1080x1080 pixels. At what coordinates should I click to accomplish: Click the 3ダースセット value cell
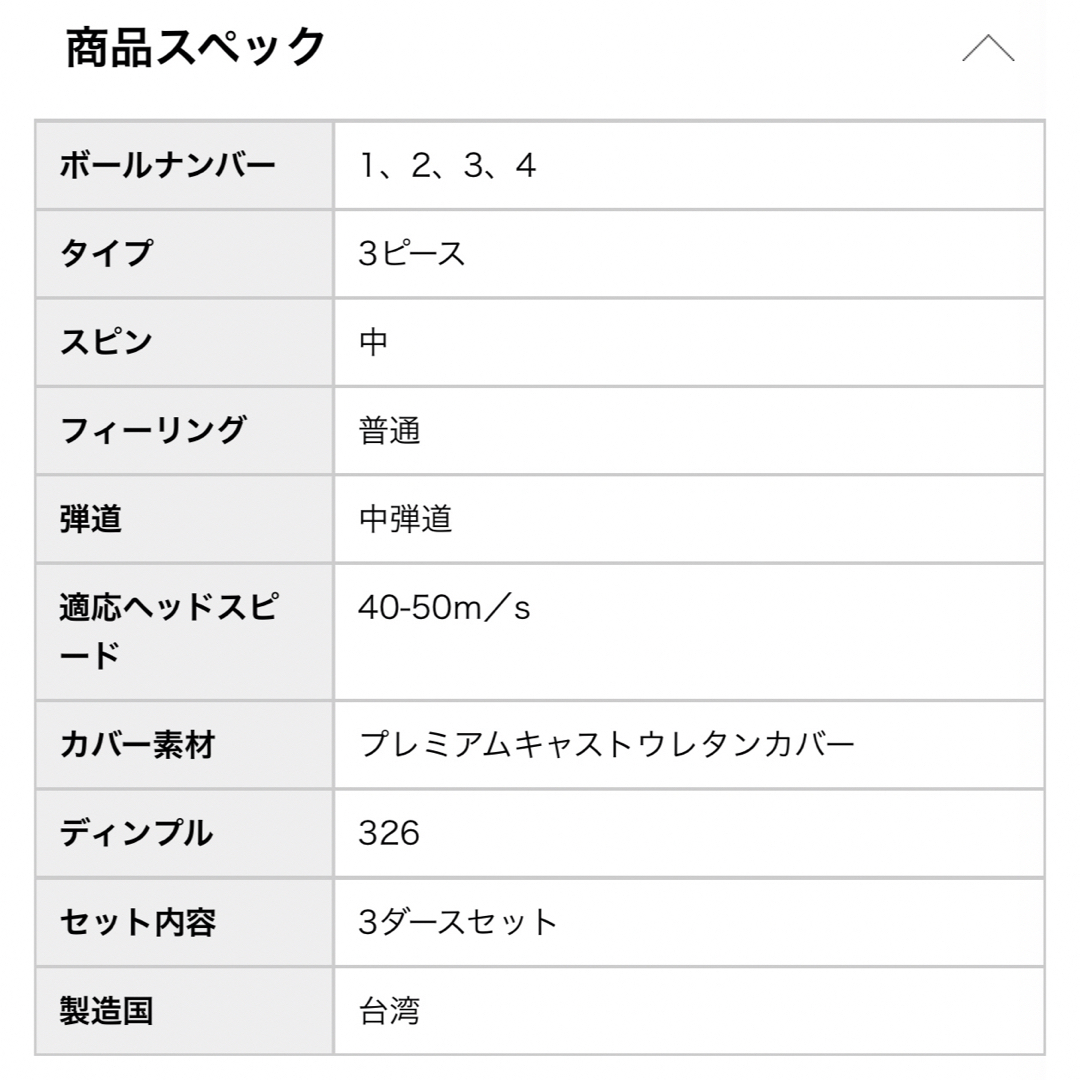point(689,922)
